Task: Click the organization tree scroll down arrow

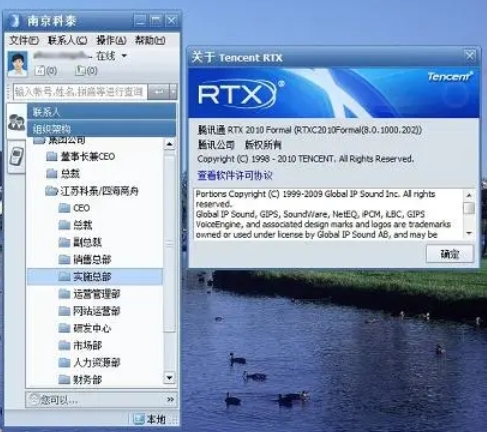Action: pos(169,378)
